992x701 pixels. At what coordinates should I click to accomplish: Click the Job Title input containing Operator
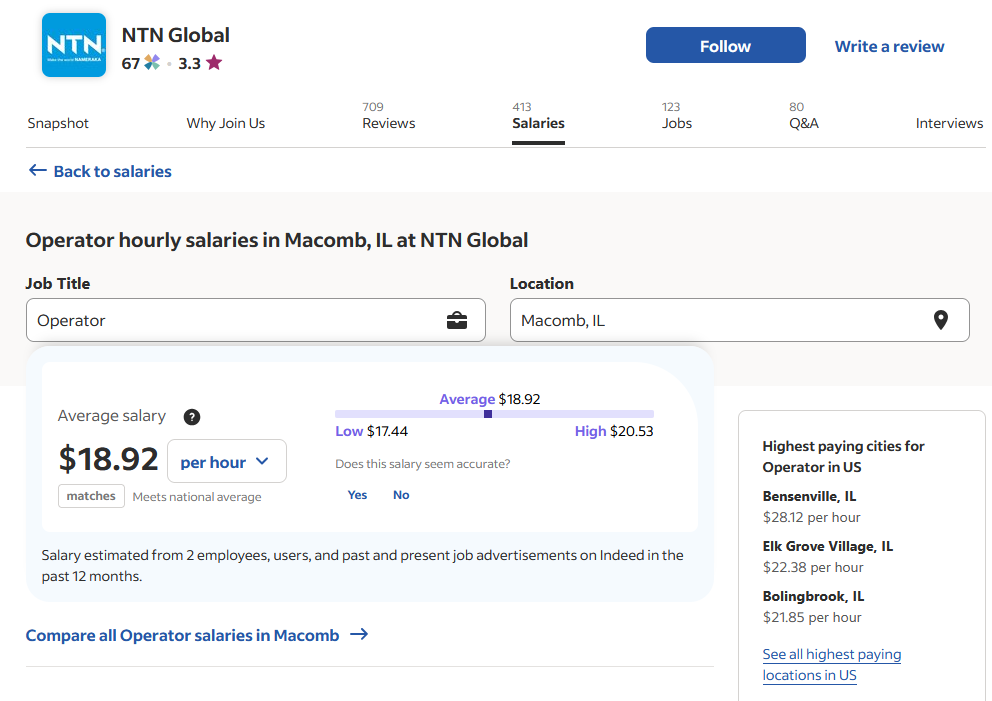click(x=256, y=320)
